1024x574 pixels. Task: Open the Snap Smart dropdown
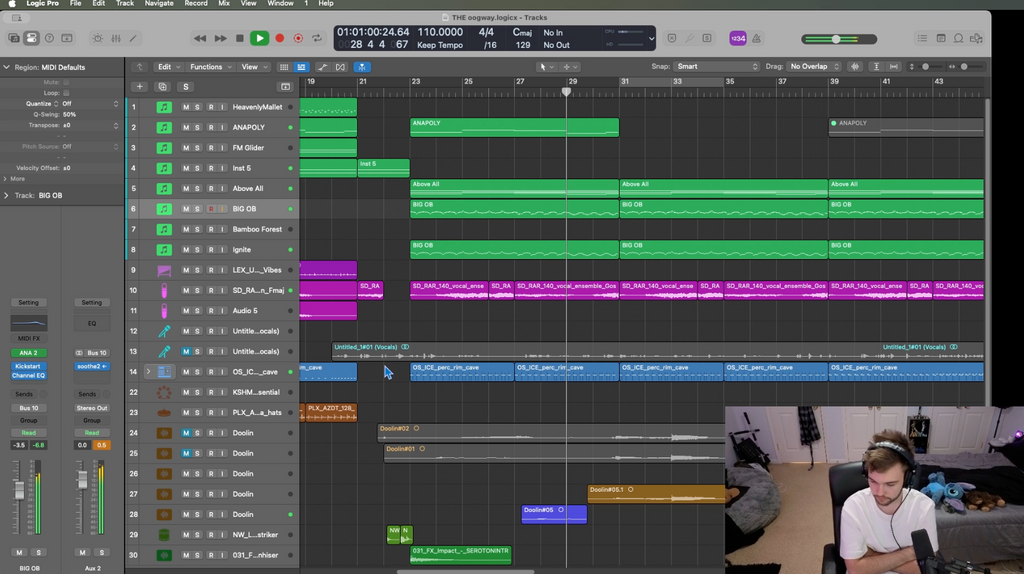[x=717, y=67]
